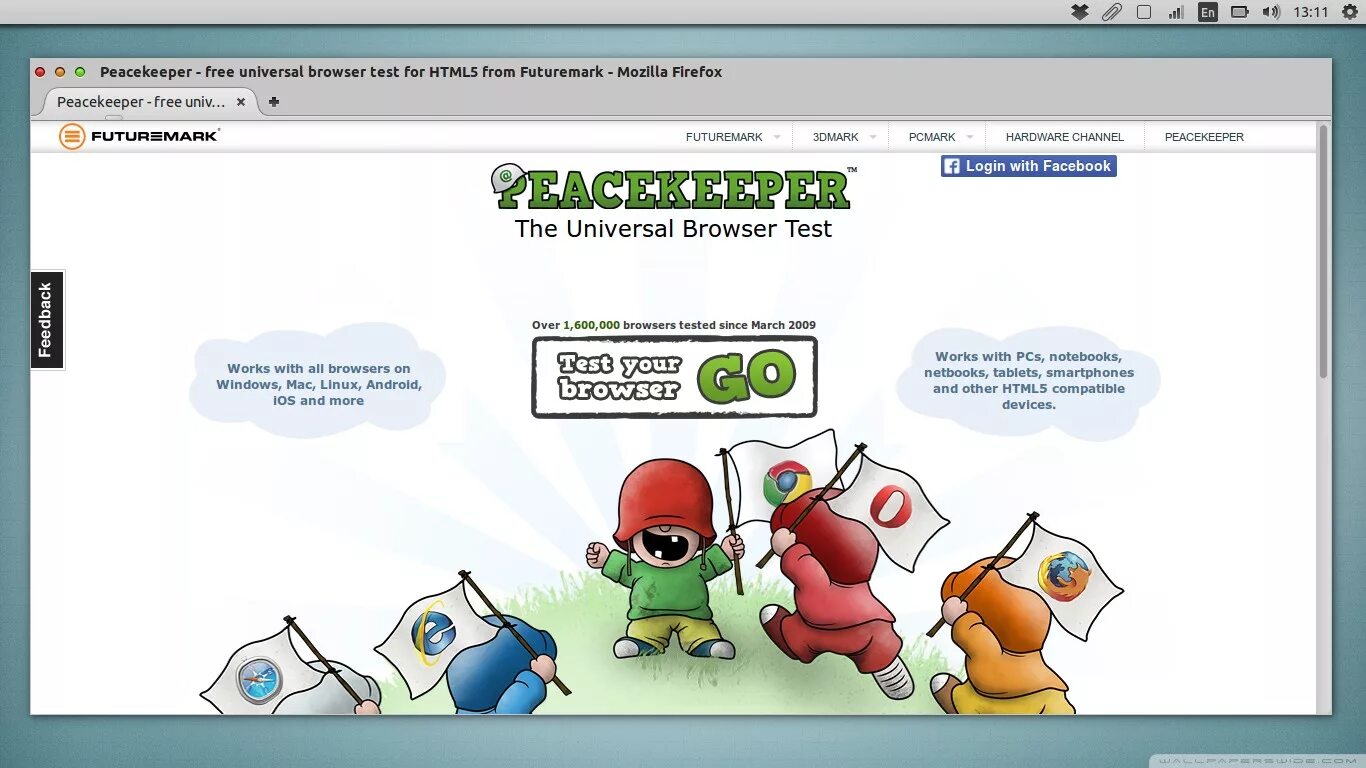Open the system settings gear menu
This screenshot has width=1366, height=768.
pos(1348,12)
